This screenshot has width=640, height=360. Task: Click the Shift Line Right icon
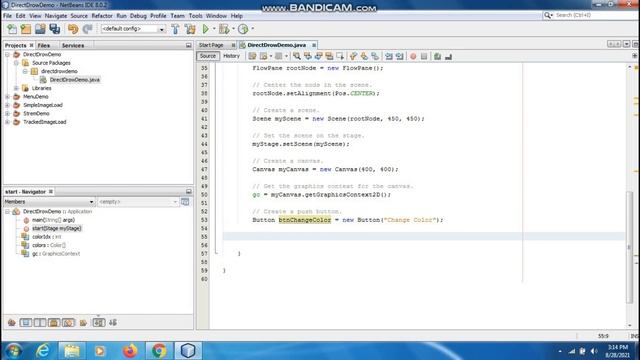[x=400, y=56]
